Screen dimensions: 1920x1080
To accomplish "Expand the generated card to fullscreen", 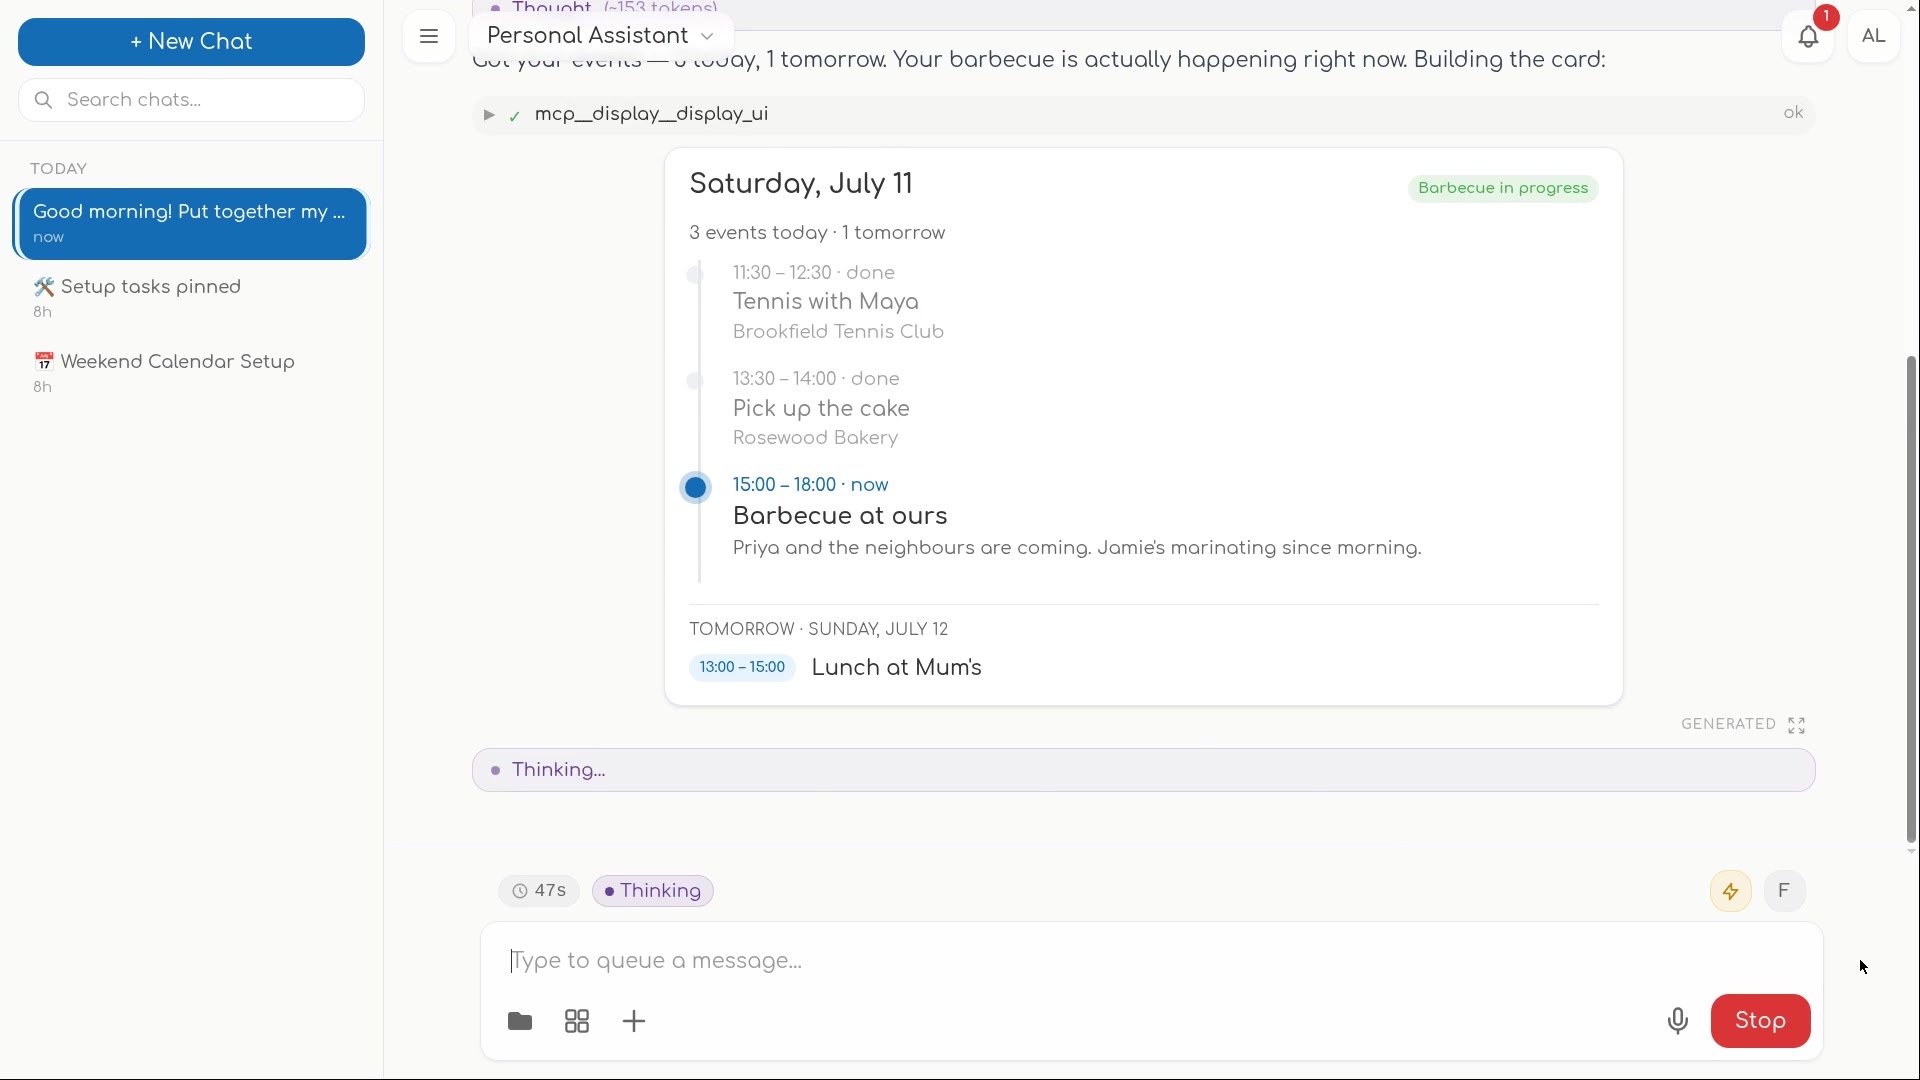I will [x=1797, y=725].
